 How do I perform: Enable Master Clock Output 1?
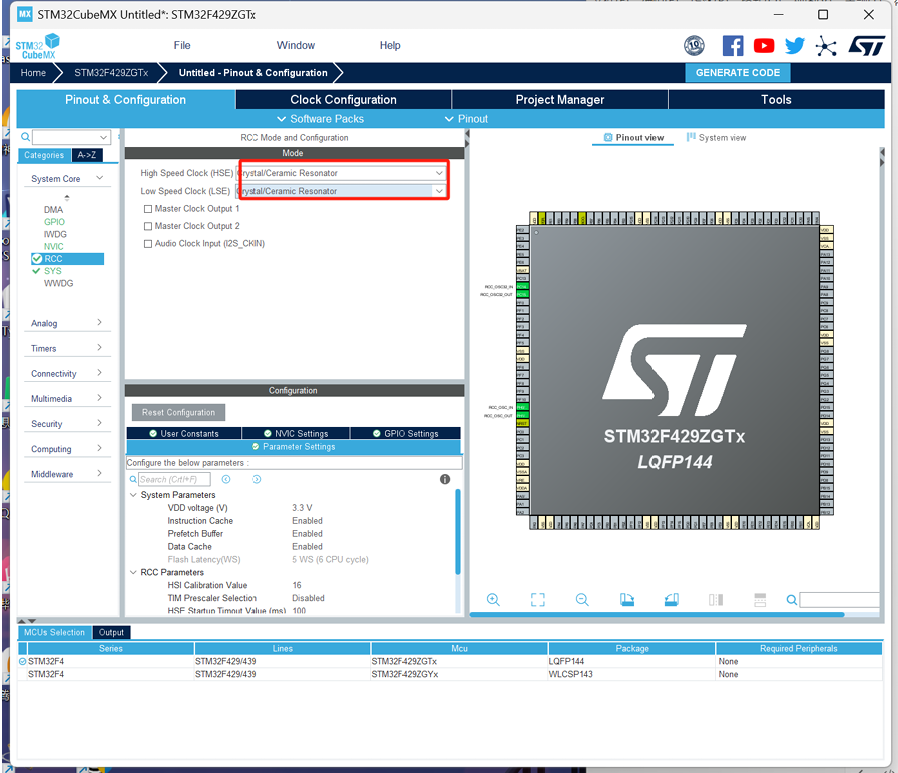(x=148, y=209)
